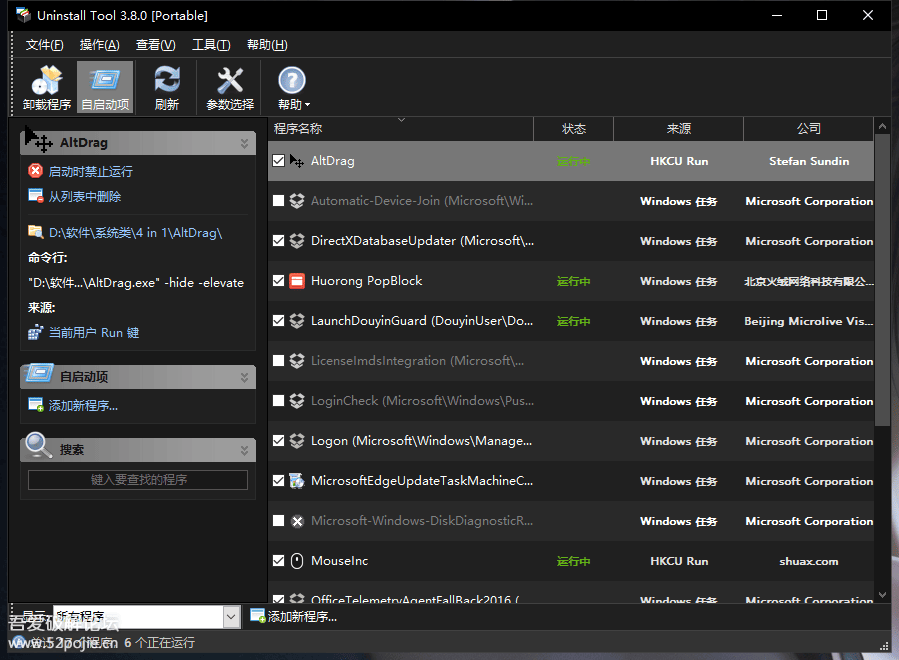Image resolution: width=899 pixels, height=660 pixels.
Task: Click the AltDrag cursor icon in list
Action: point(297,161)
